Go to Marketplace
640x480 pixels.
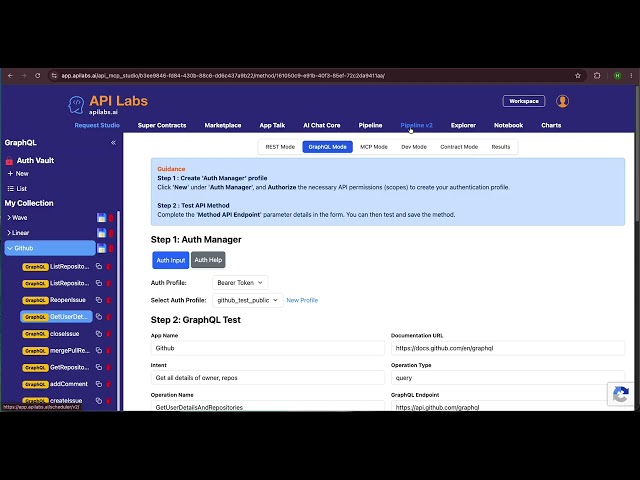[223, 125]
